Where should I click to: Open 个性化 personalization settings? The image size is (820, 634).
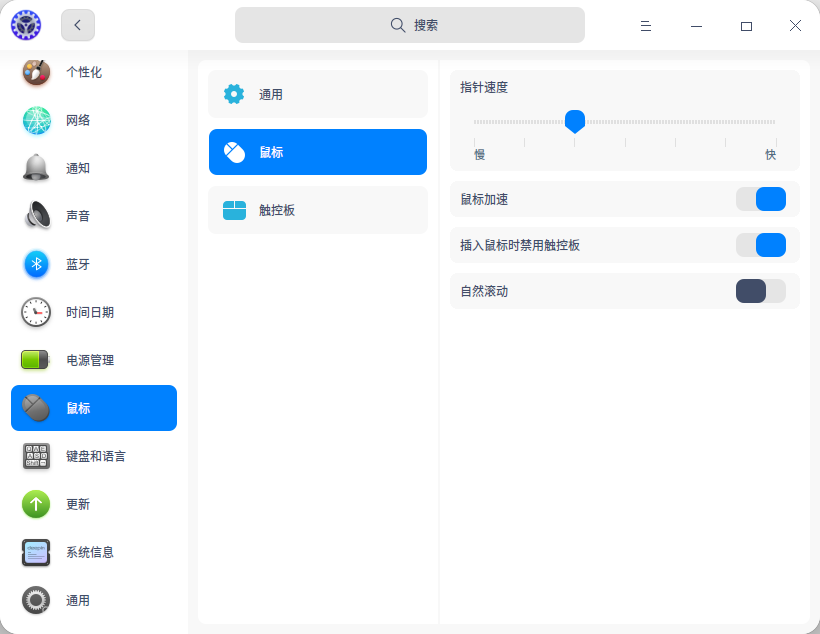[x=94, y=72]
